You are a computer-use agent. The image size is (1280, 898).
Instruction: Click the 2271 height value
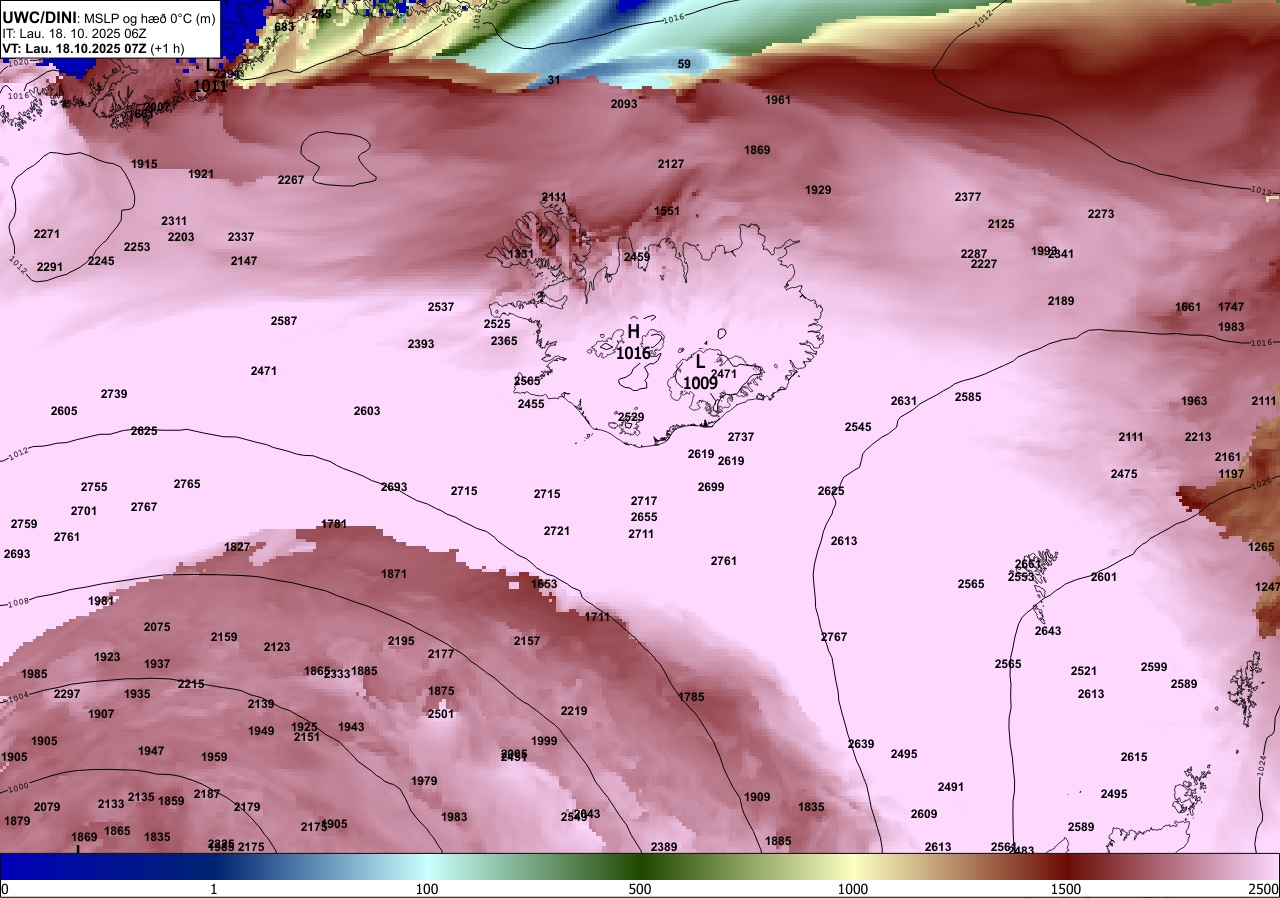[x=47, y=234]
